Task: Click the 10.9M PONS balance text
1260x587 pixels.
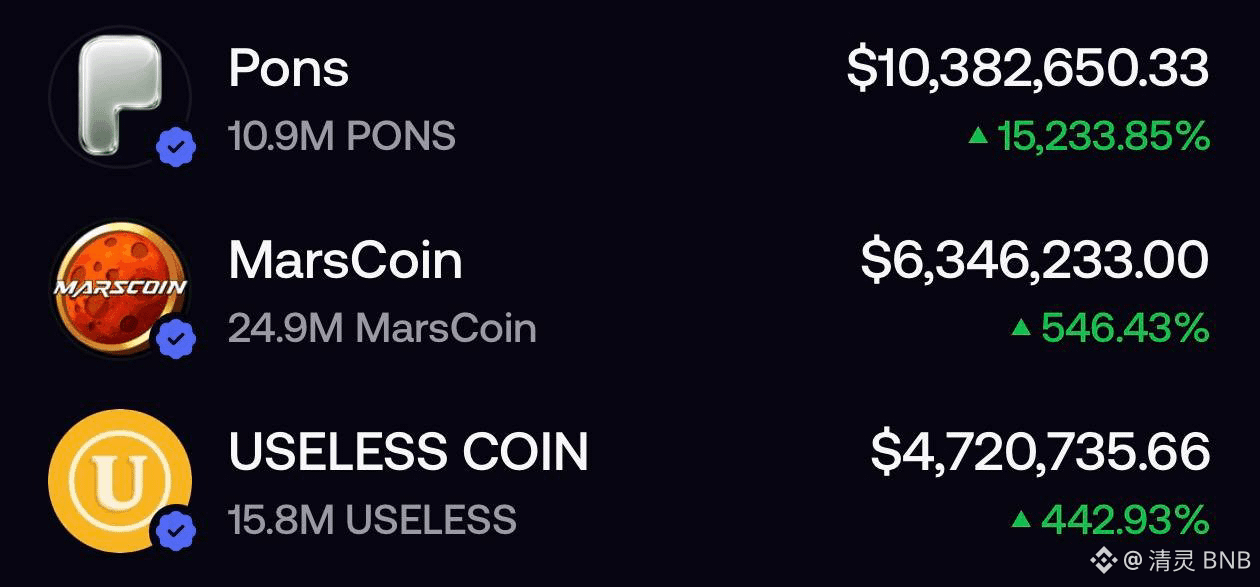Action: (x=342, y=136)
